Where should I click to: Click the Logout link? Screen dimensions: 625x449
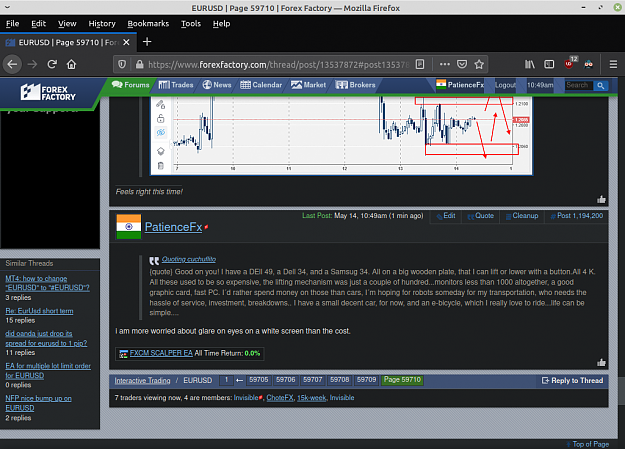505,85
